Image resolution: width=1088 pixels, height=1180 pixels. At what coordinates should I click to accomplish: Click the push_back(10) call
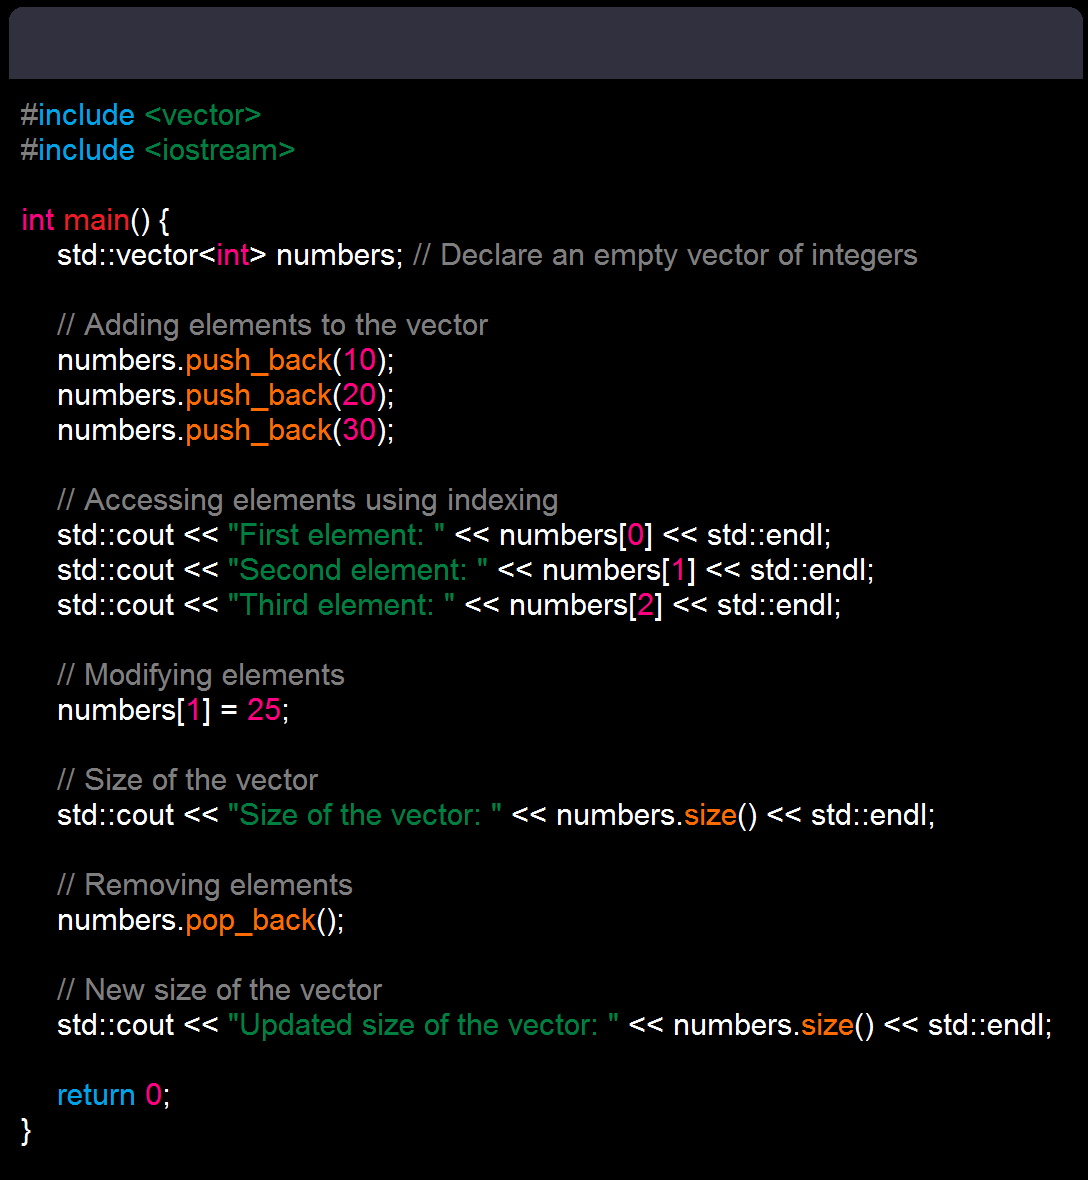click(226, 360)
